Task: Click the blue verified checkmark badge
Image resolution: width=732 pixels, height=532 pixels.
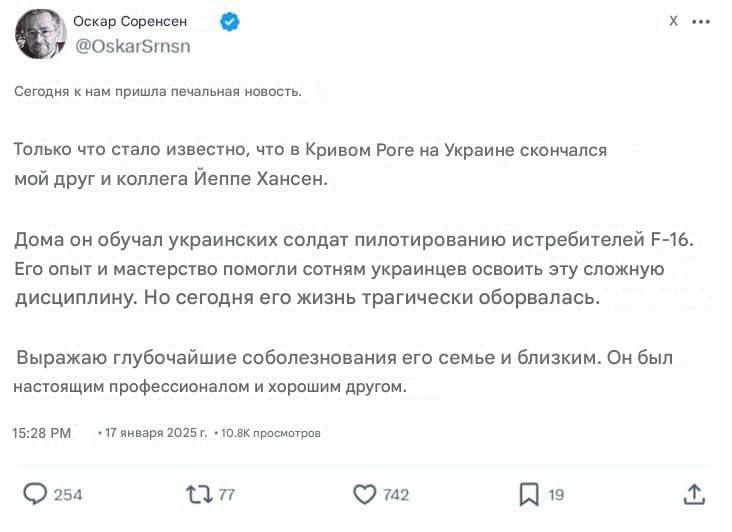Action: 230,21
